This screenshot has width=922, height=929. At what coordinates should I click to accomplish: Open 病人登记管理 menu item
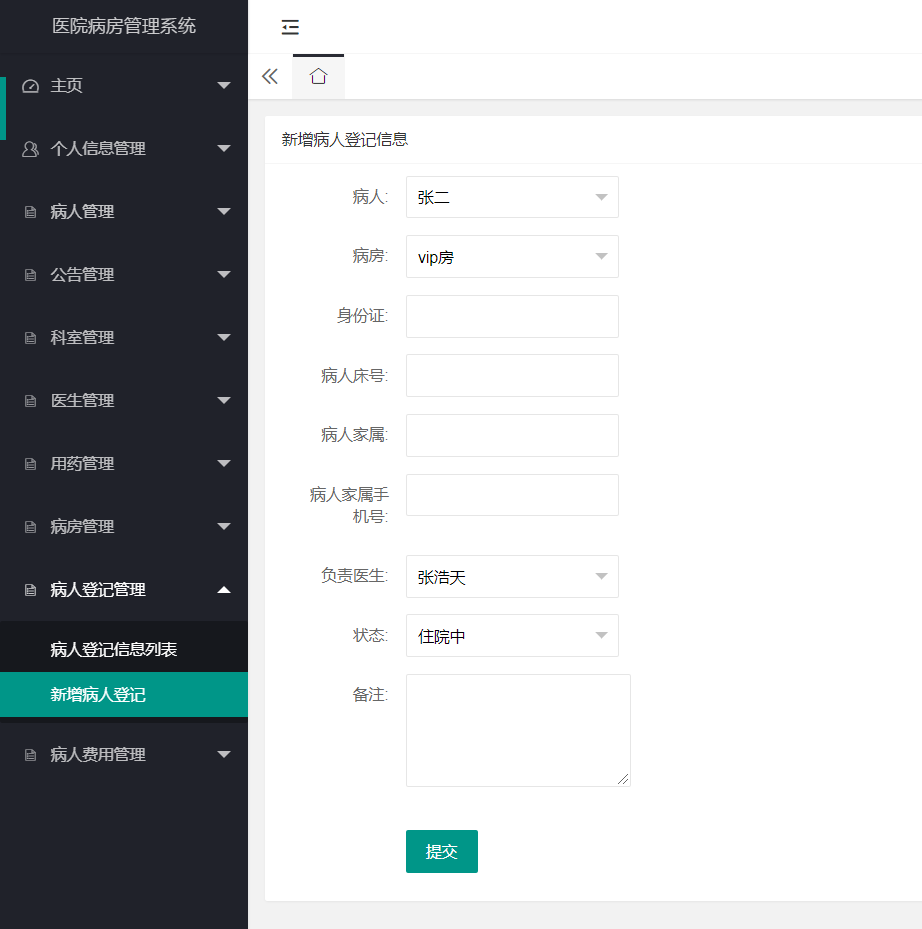pos(124,590)
